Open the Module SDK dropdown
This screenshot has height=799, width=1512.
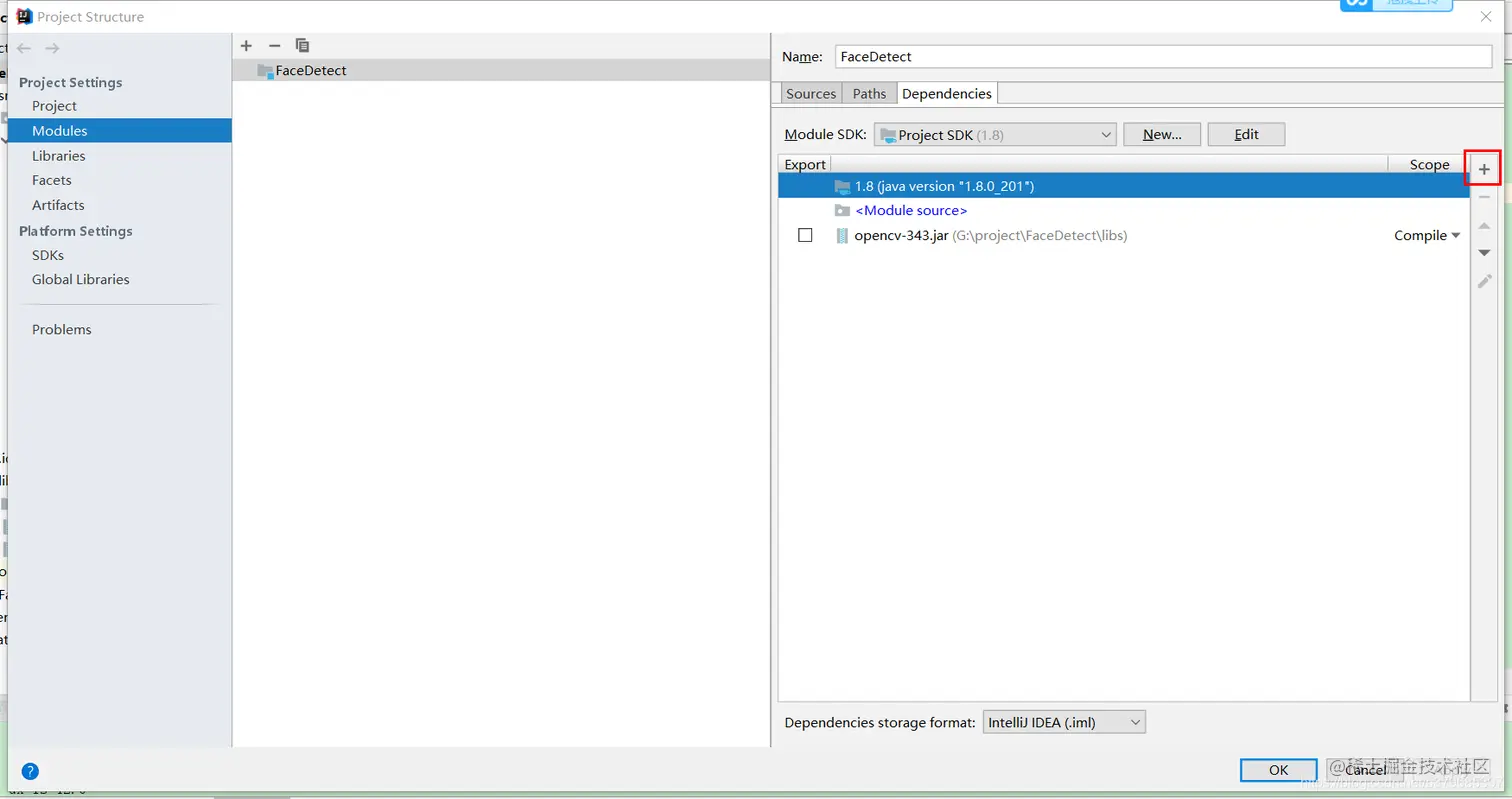[x=995, y=135]
